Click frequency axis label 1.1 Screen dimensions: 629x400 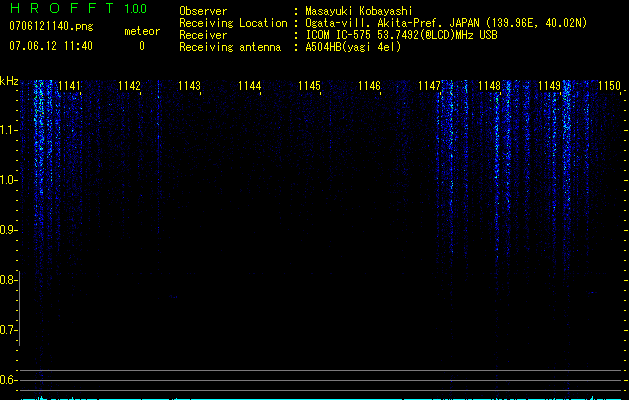(8, 130)
